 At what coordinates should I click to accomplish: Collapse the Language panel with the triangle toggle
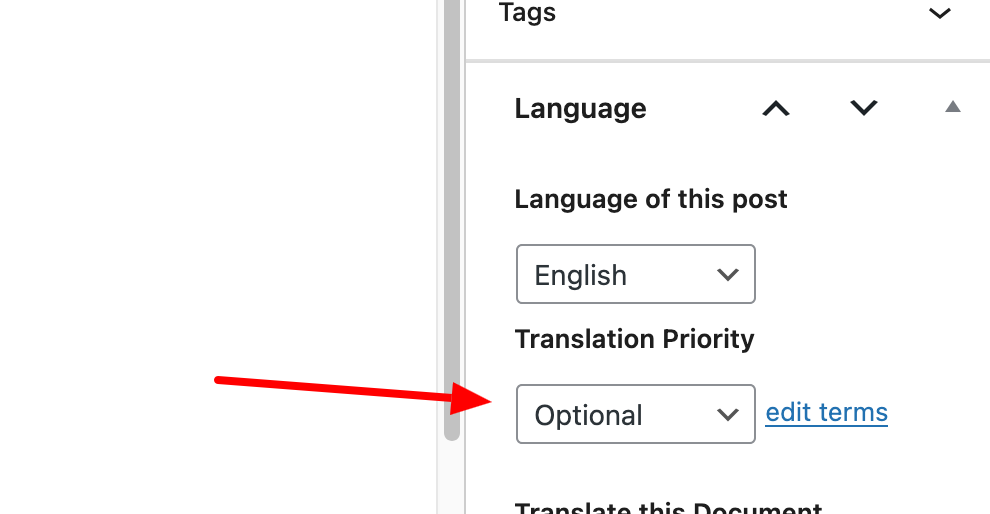[x=952, y=107]
